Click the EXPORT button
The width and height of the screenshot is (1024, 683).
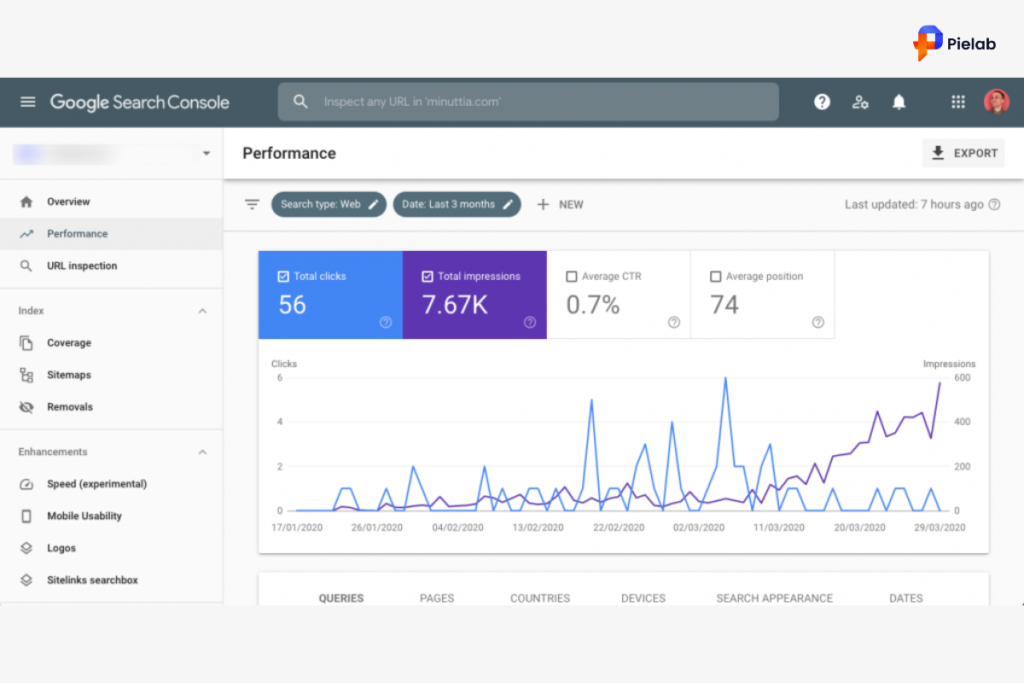964,153
